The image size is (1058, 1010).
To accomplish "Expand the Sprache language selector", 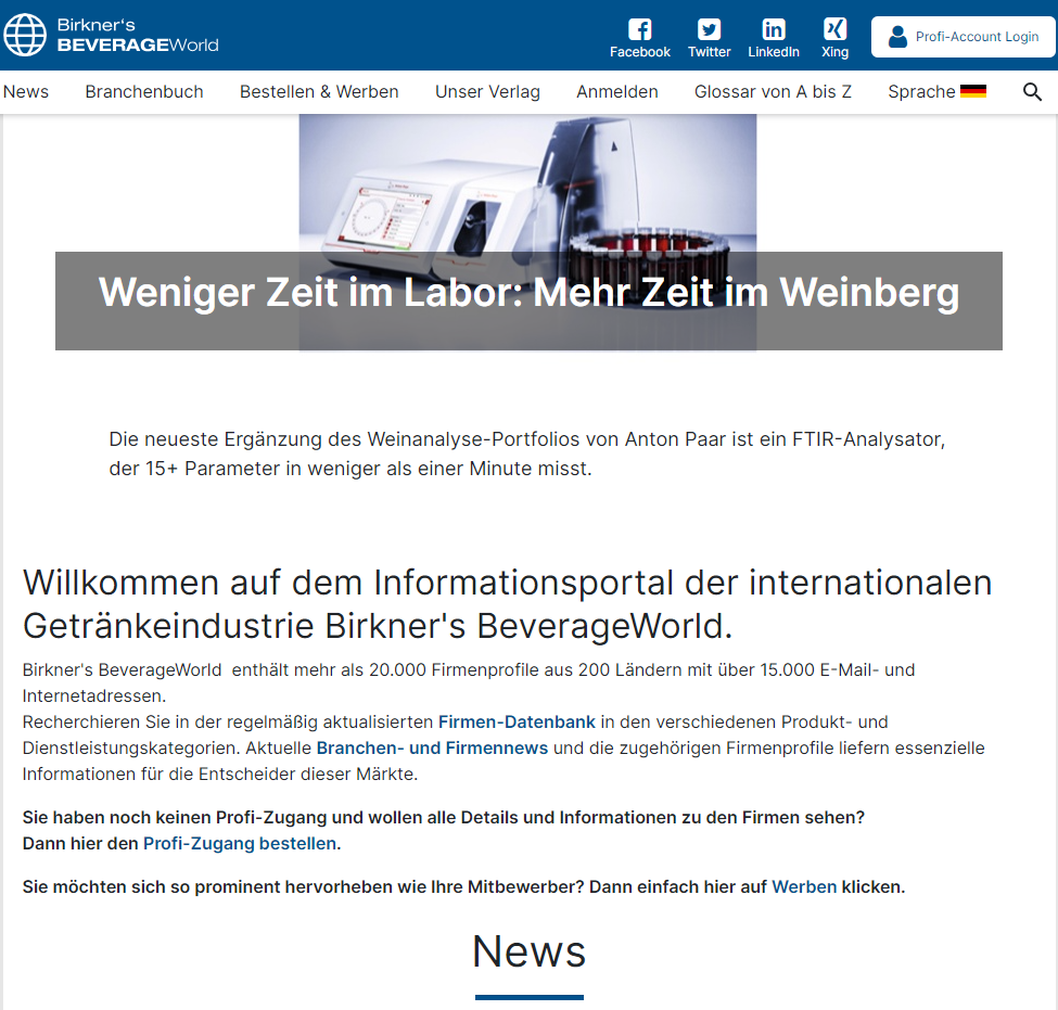I will point(937,92).
